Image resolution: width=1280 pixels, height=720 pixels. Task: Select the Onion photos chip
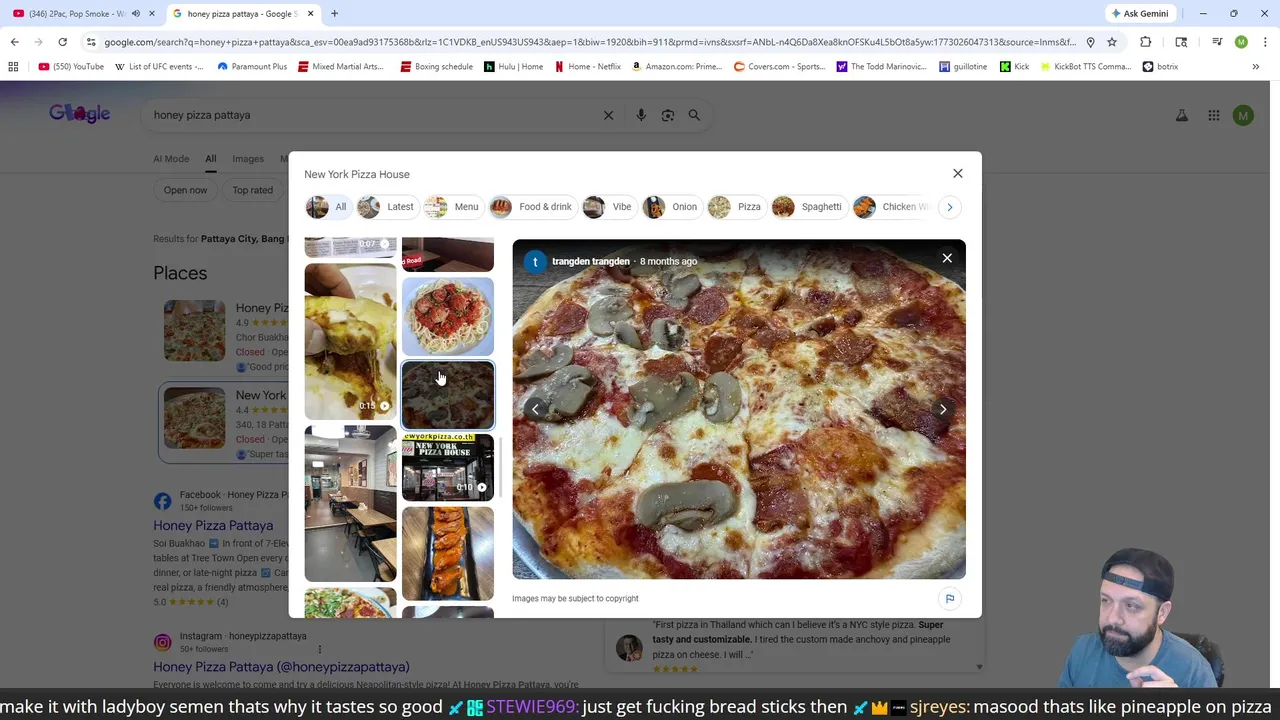coord(671,207)
